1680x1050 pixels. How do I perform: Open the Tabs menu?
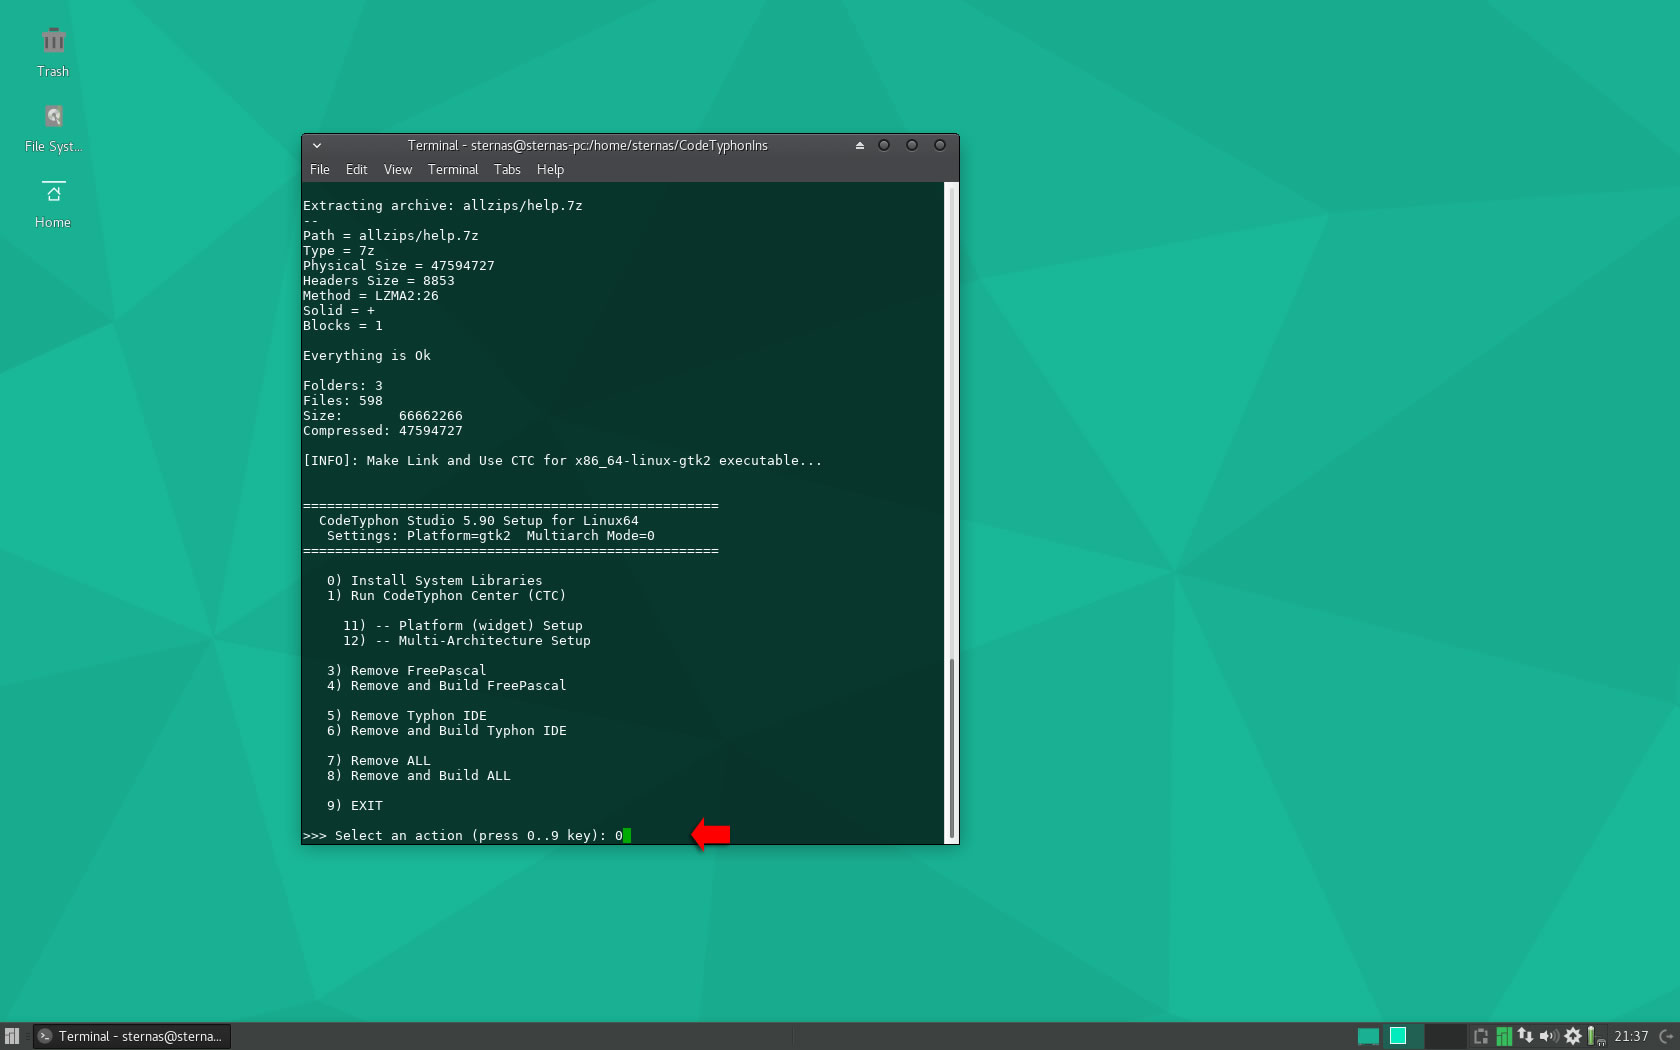[507, 170]
